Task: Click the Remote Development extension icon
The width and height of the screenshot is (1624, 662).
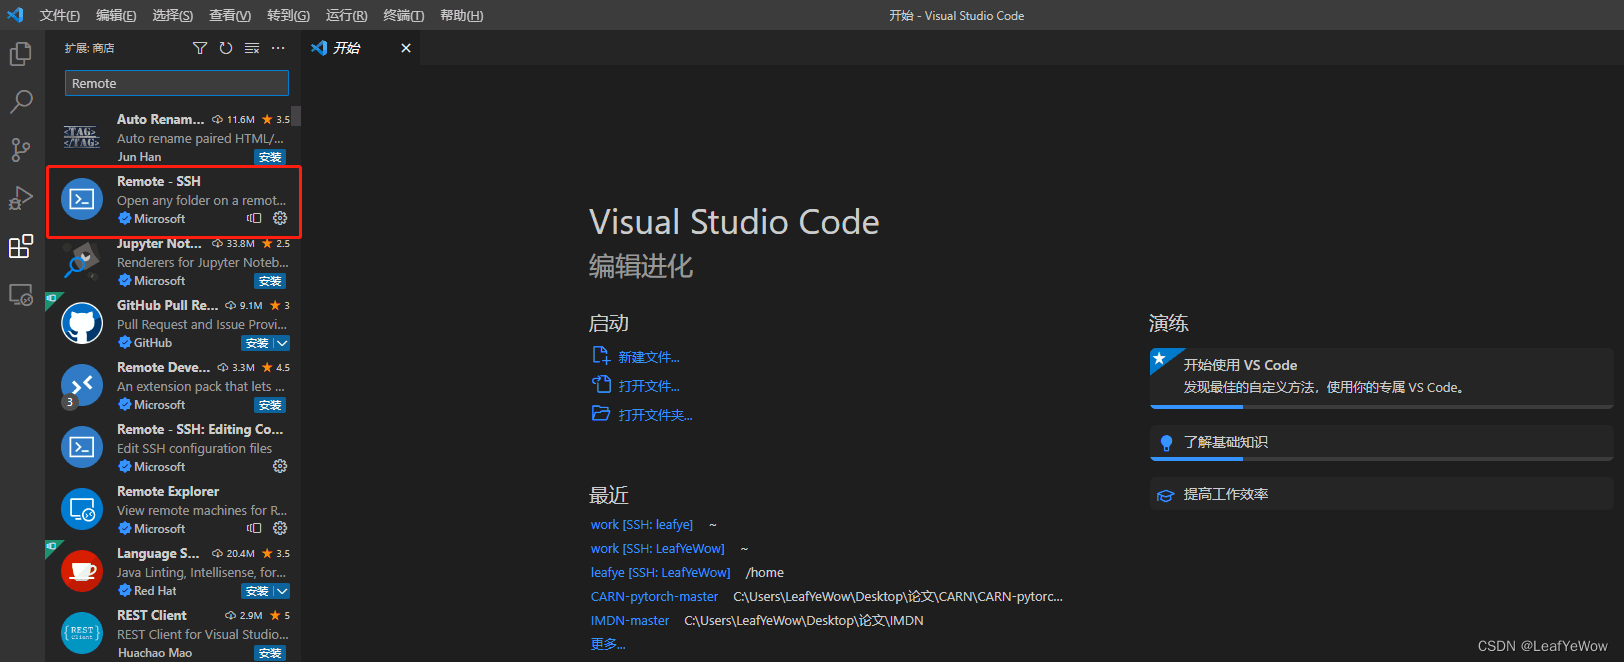Action: tap(82, 385)
